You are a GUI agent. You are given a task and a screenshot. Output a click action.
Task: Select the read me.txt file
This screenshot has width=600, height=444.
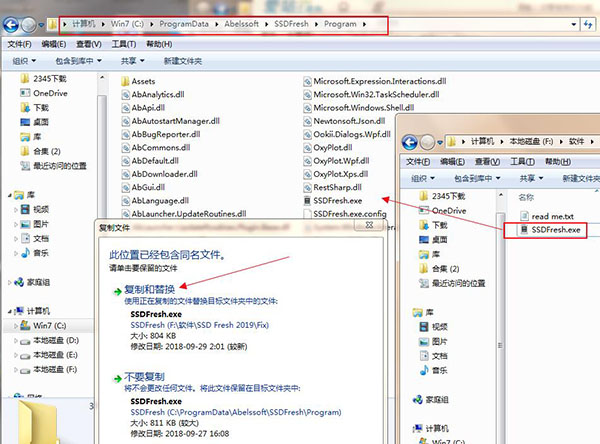pyautogui.click(x=553, y=216)
